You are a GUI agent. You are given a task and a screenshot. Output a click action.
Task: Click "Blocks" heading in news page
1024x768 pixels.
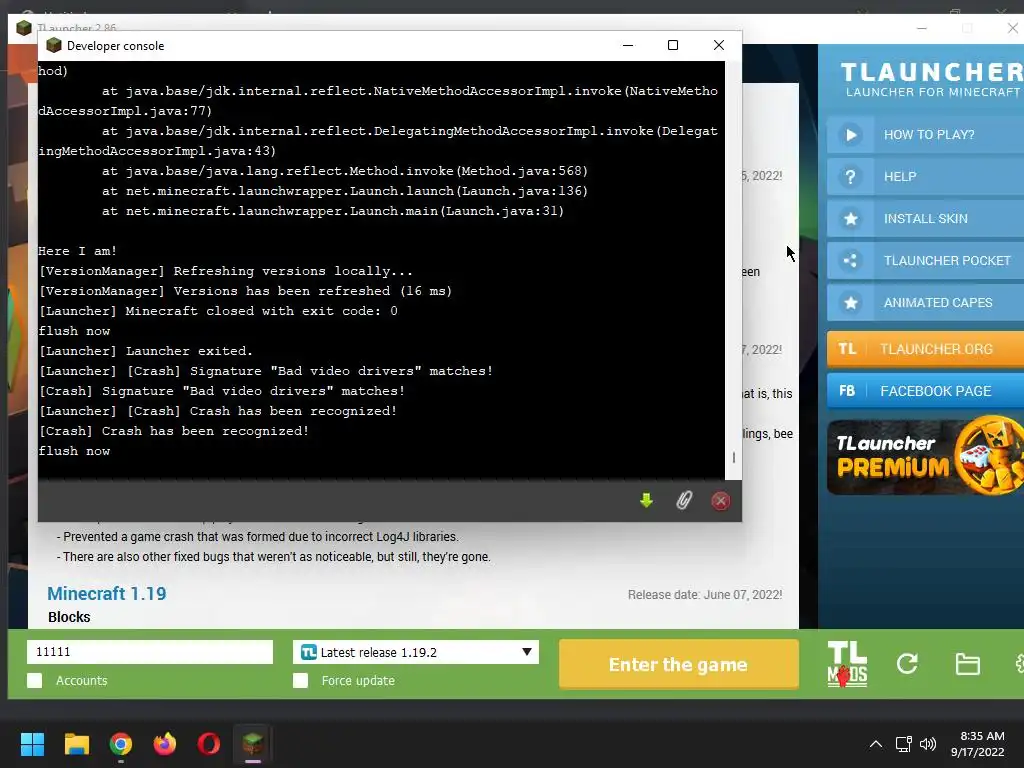[x=69, y=617]
